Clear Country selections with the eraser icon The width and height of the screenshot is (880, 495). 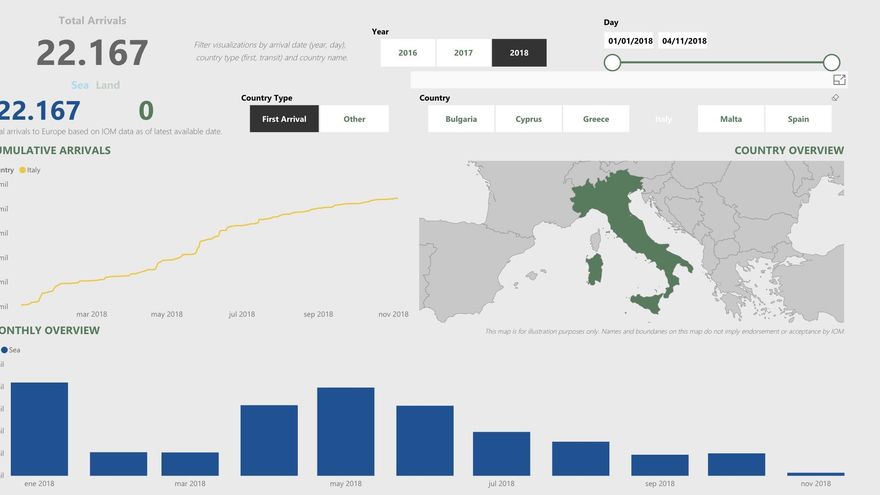pyautogui.click(x=835, y=98)
